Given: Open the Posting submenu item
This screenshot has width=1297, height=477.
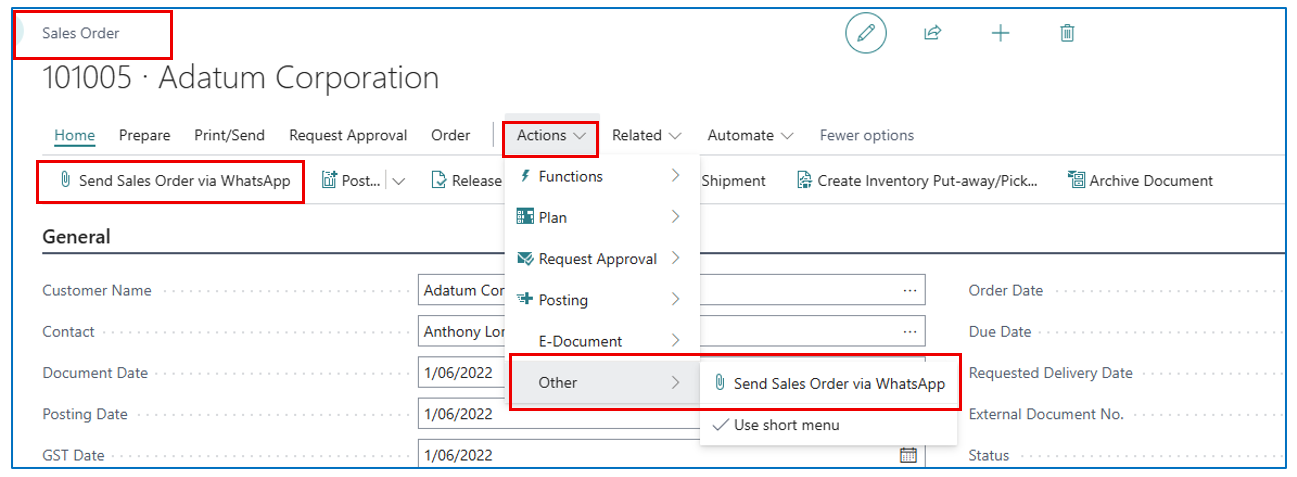Looking at the screenshot, I should point(598,300).
